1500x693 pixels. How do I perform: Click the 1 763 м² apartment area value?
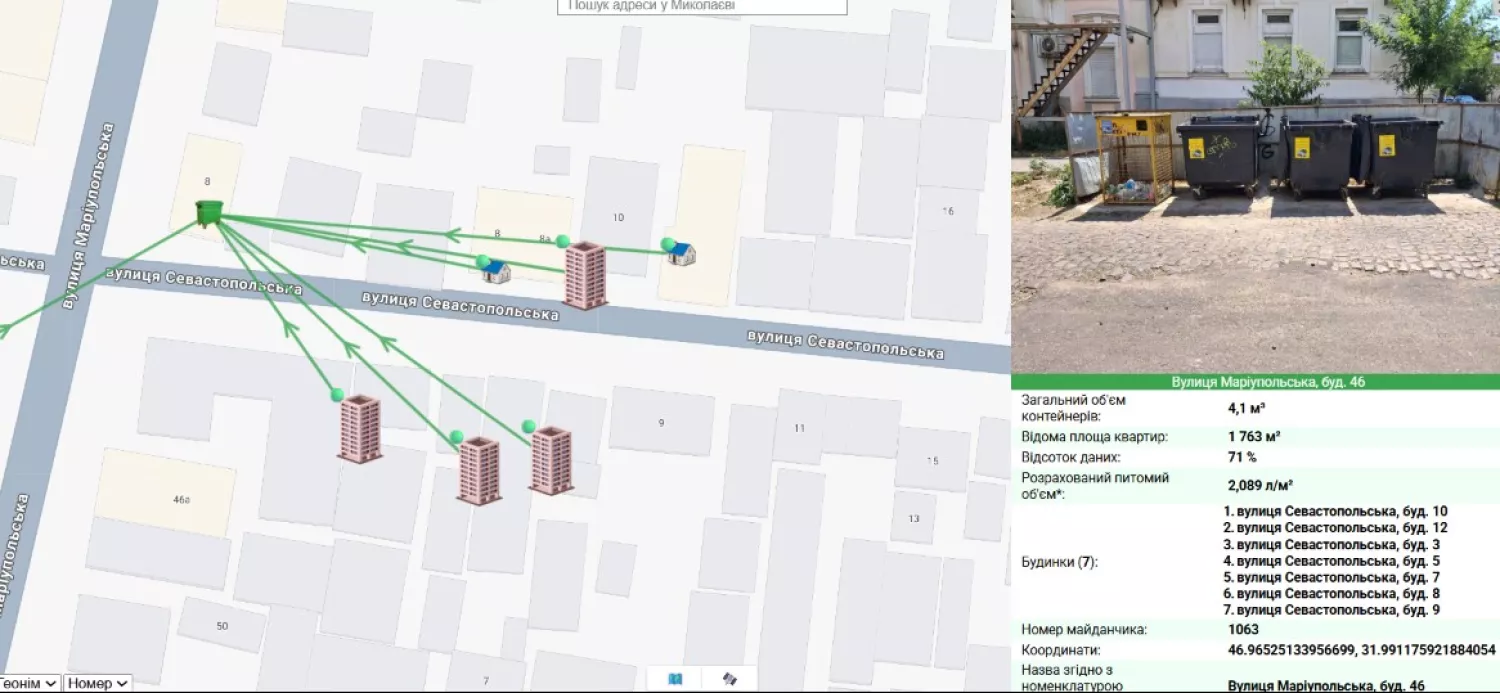(x=1254, y=436)
